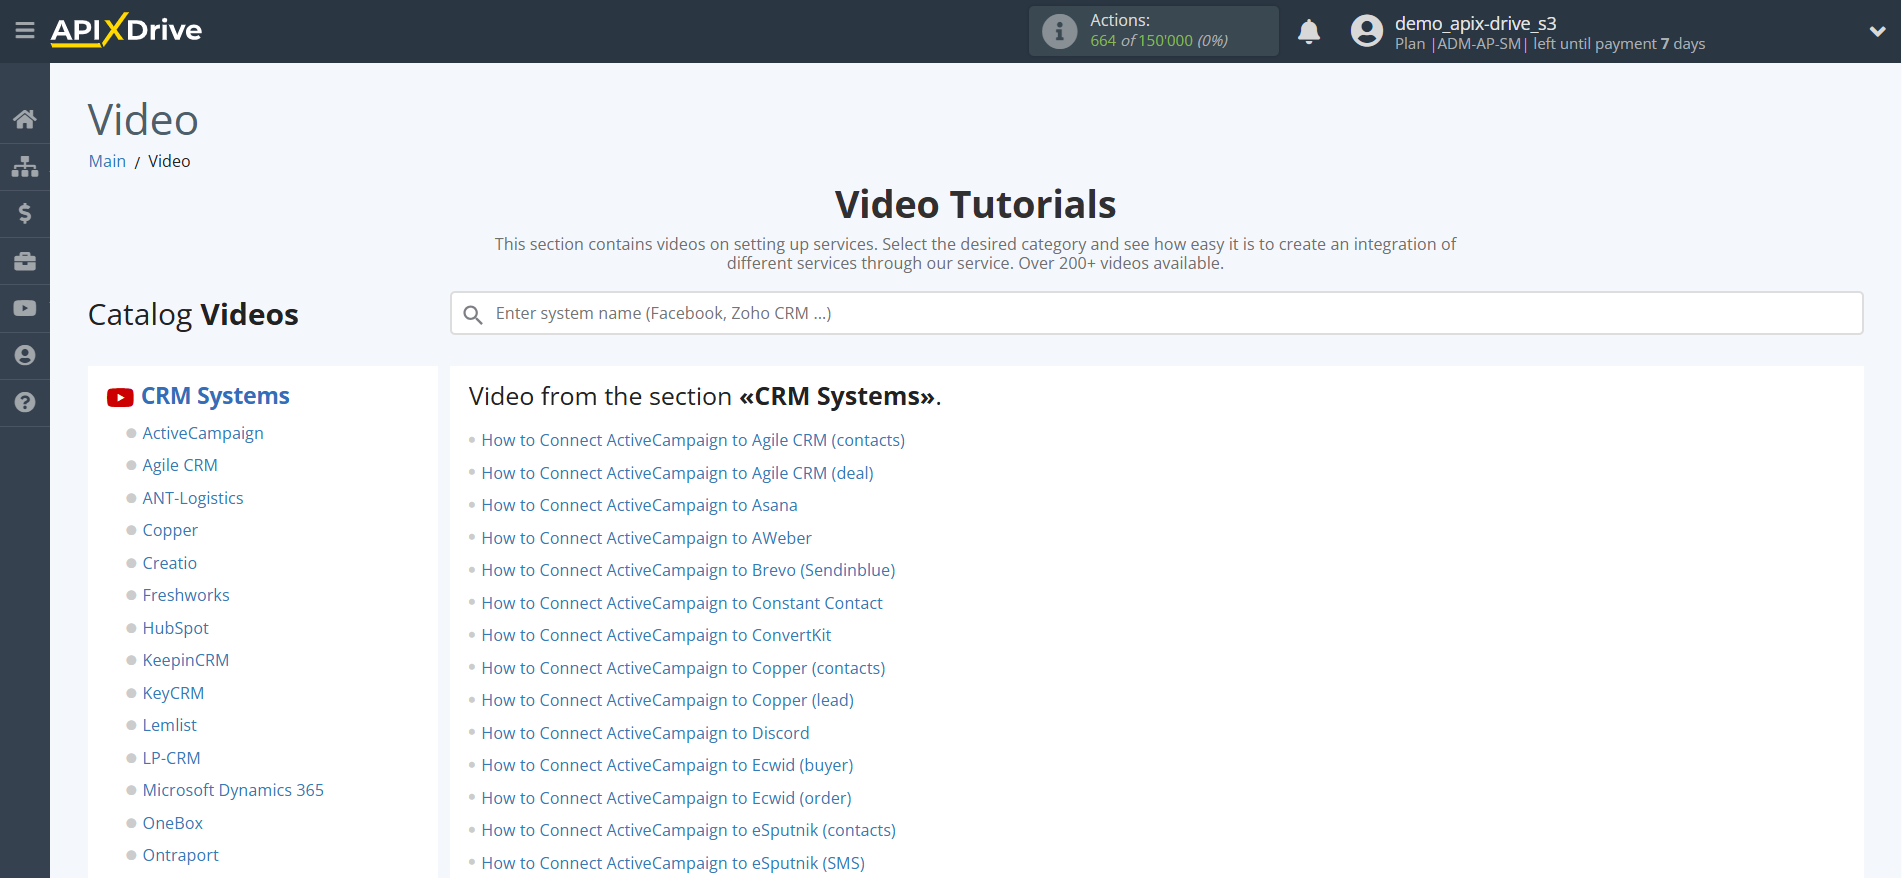
Task: Open ActiveCampaign to ConvertKit video
Action: tap(656, 635)
